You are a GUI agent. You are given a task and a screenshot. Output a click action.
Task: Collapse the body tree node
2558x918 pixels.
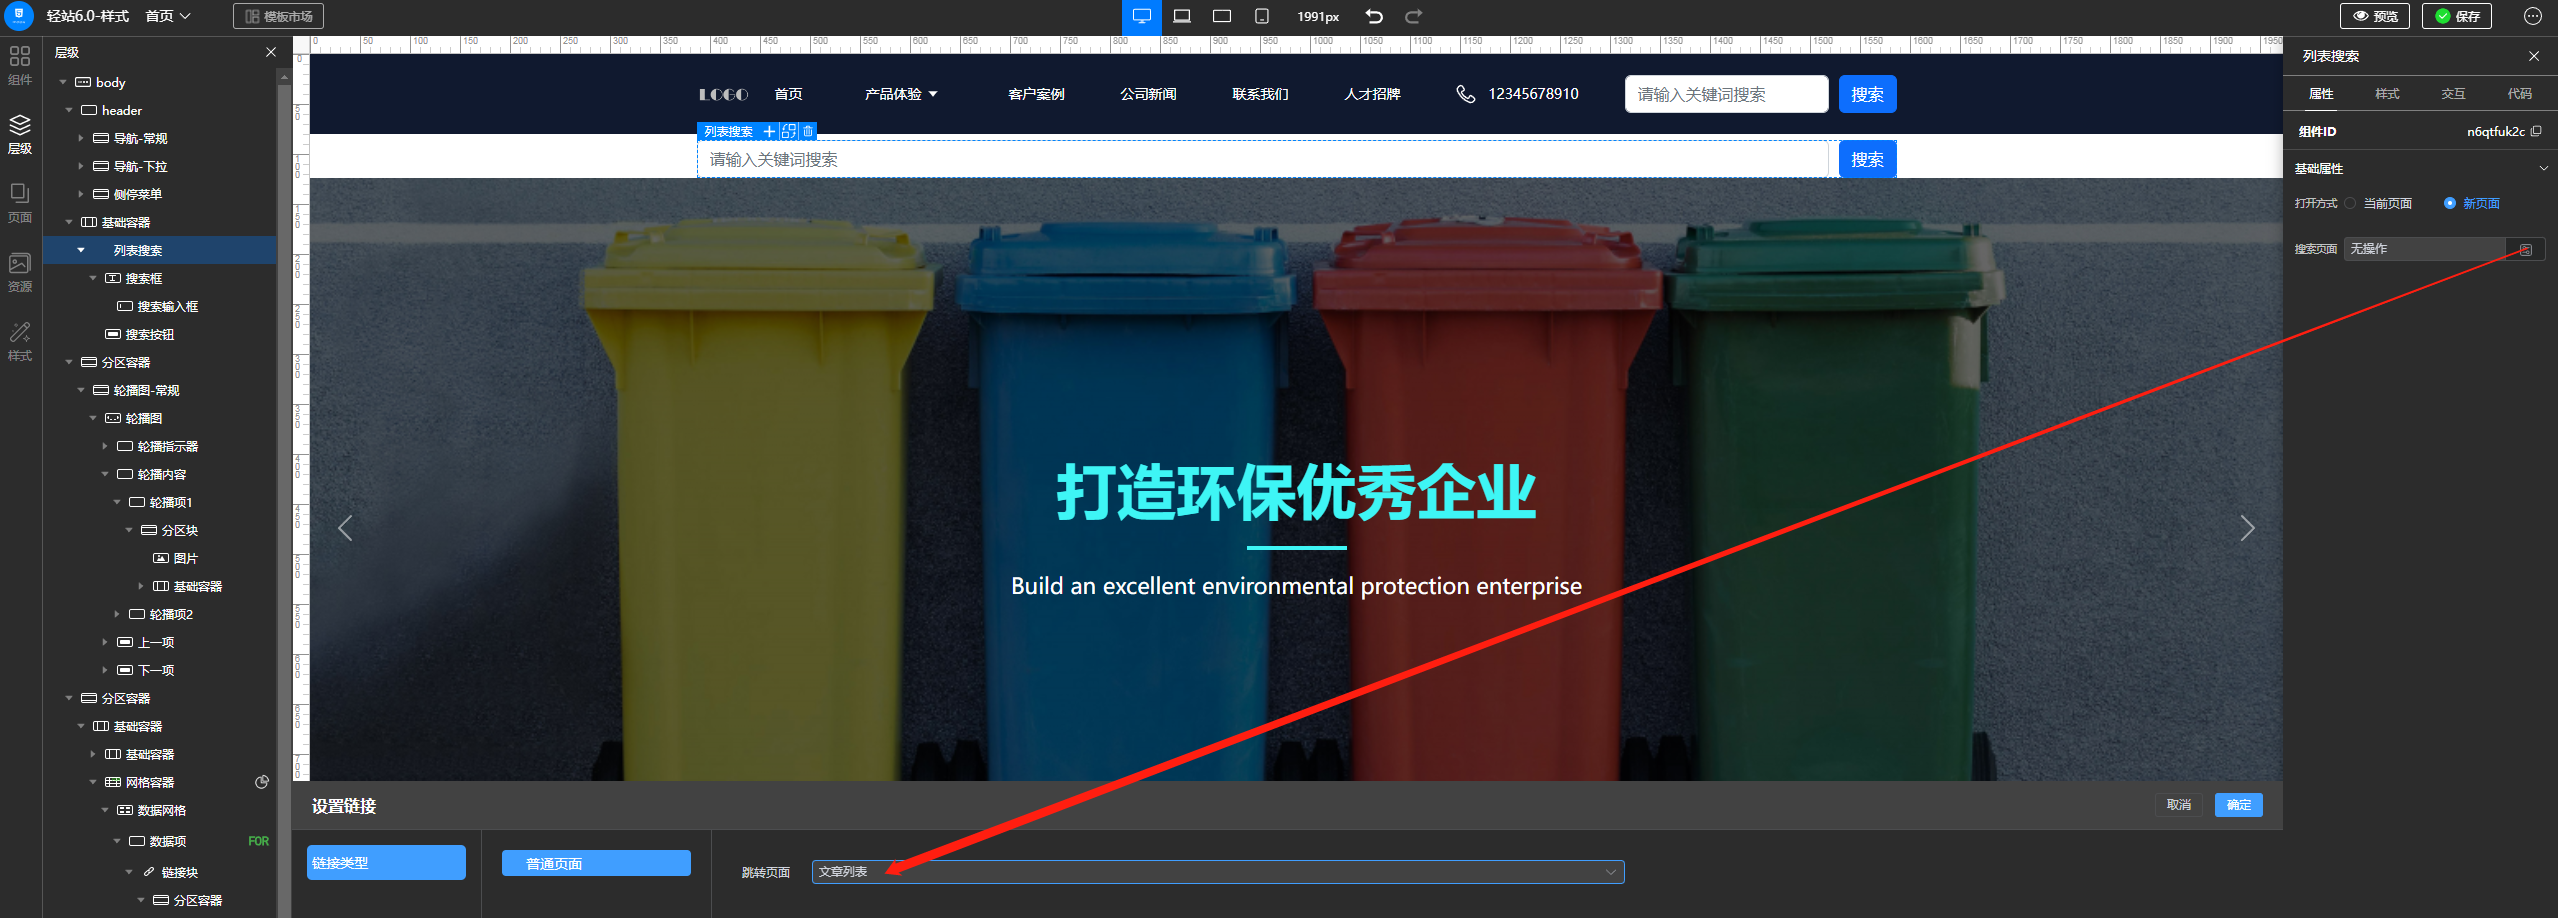point(63,83)
